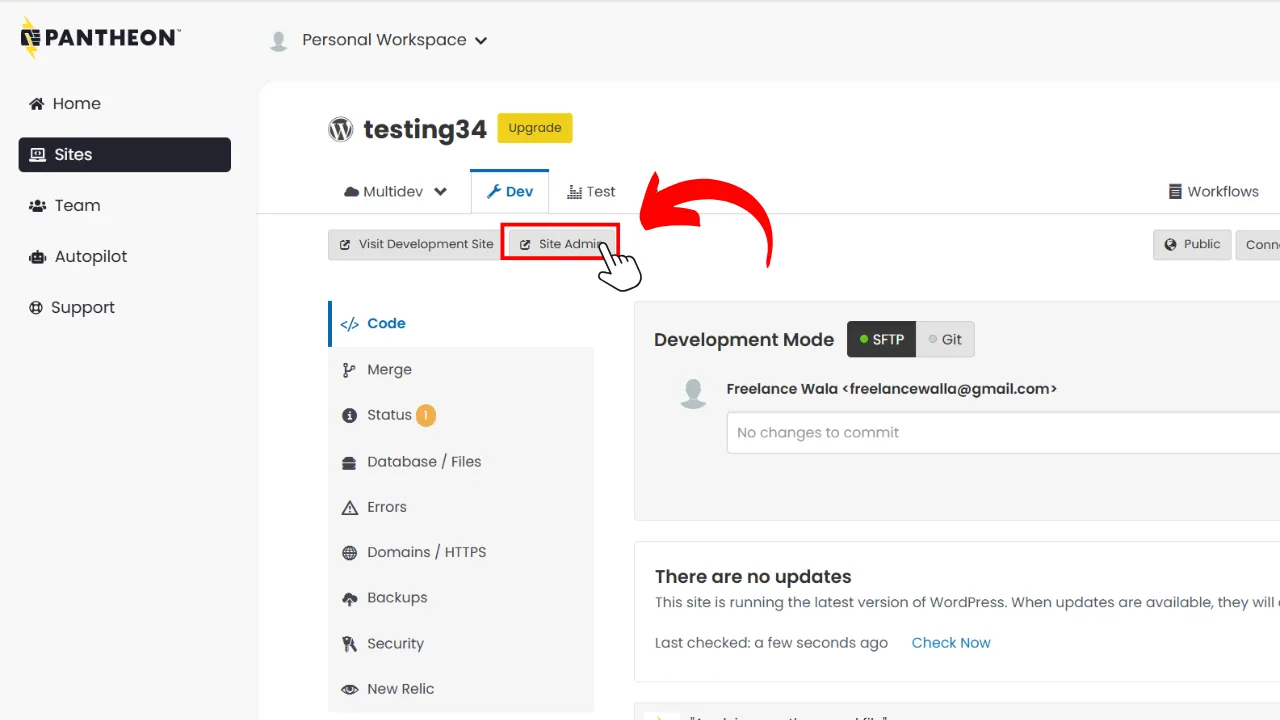Click the orange Status badge 1
The image size is (1280, 720).
click(426, 415)
